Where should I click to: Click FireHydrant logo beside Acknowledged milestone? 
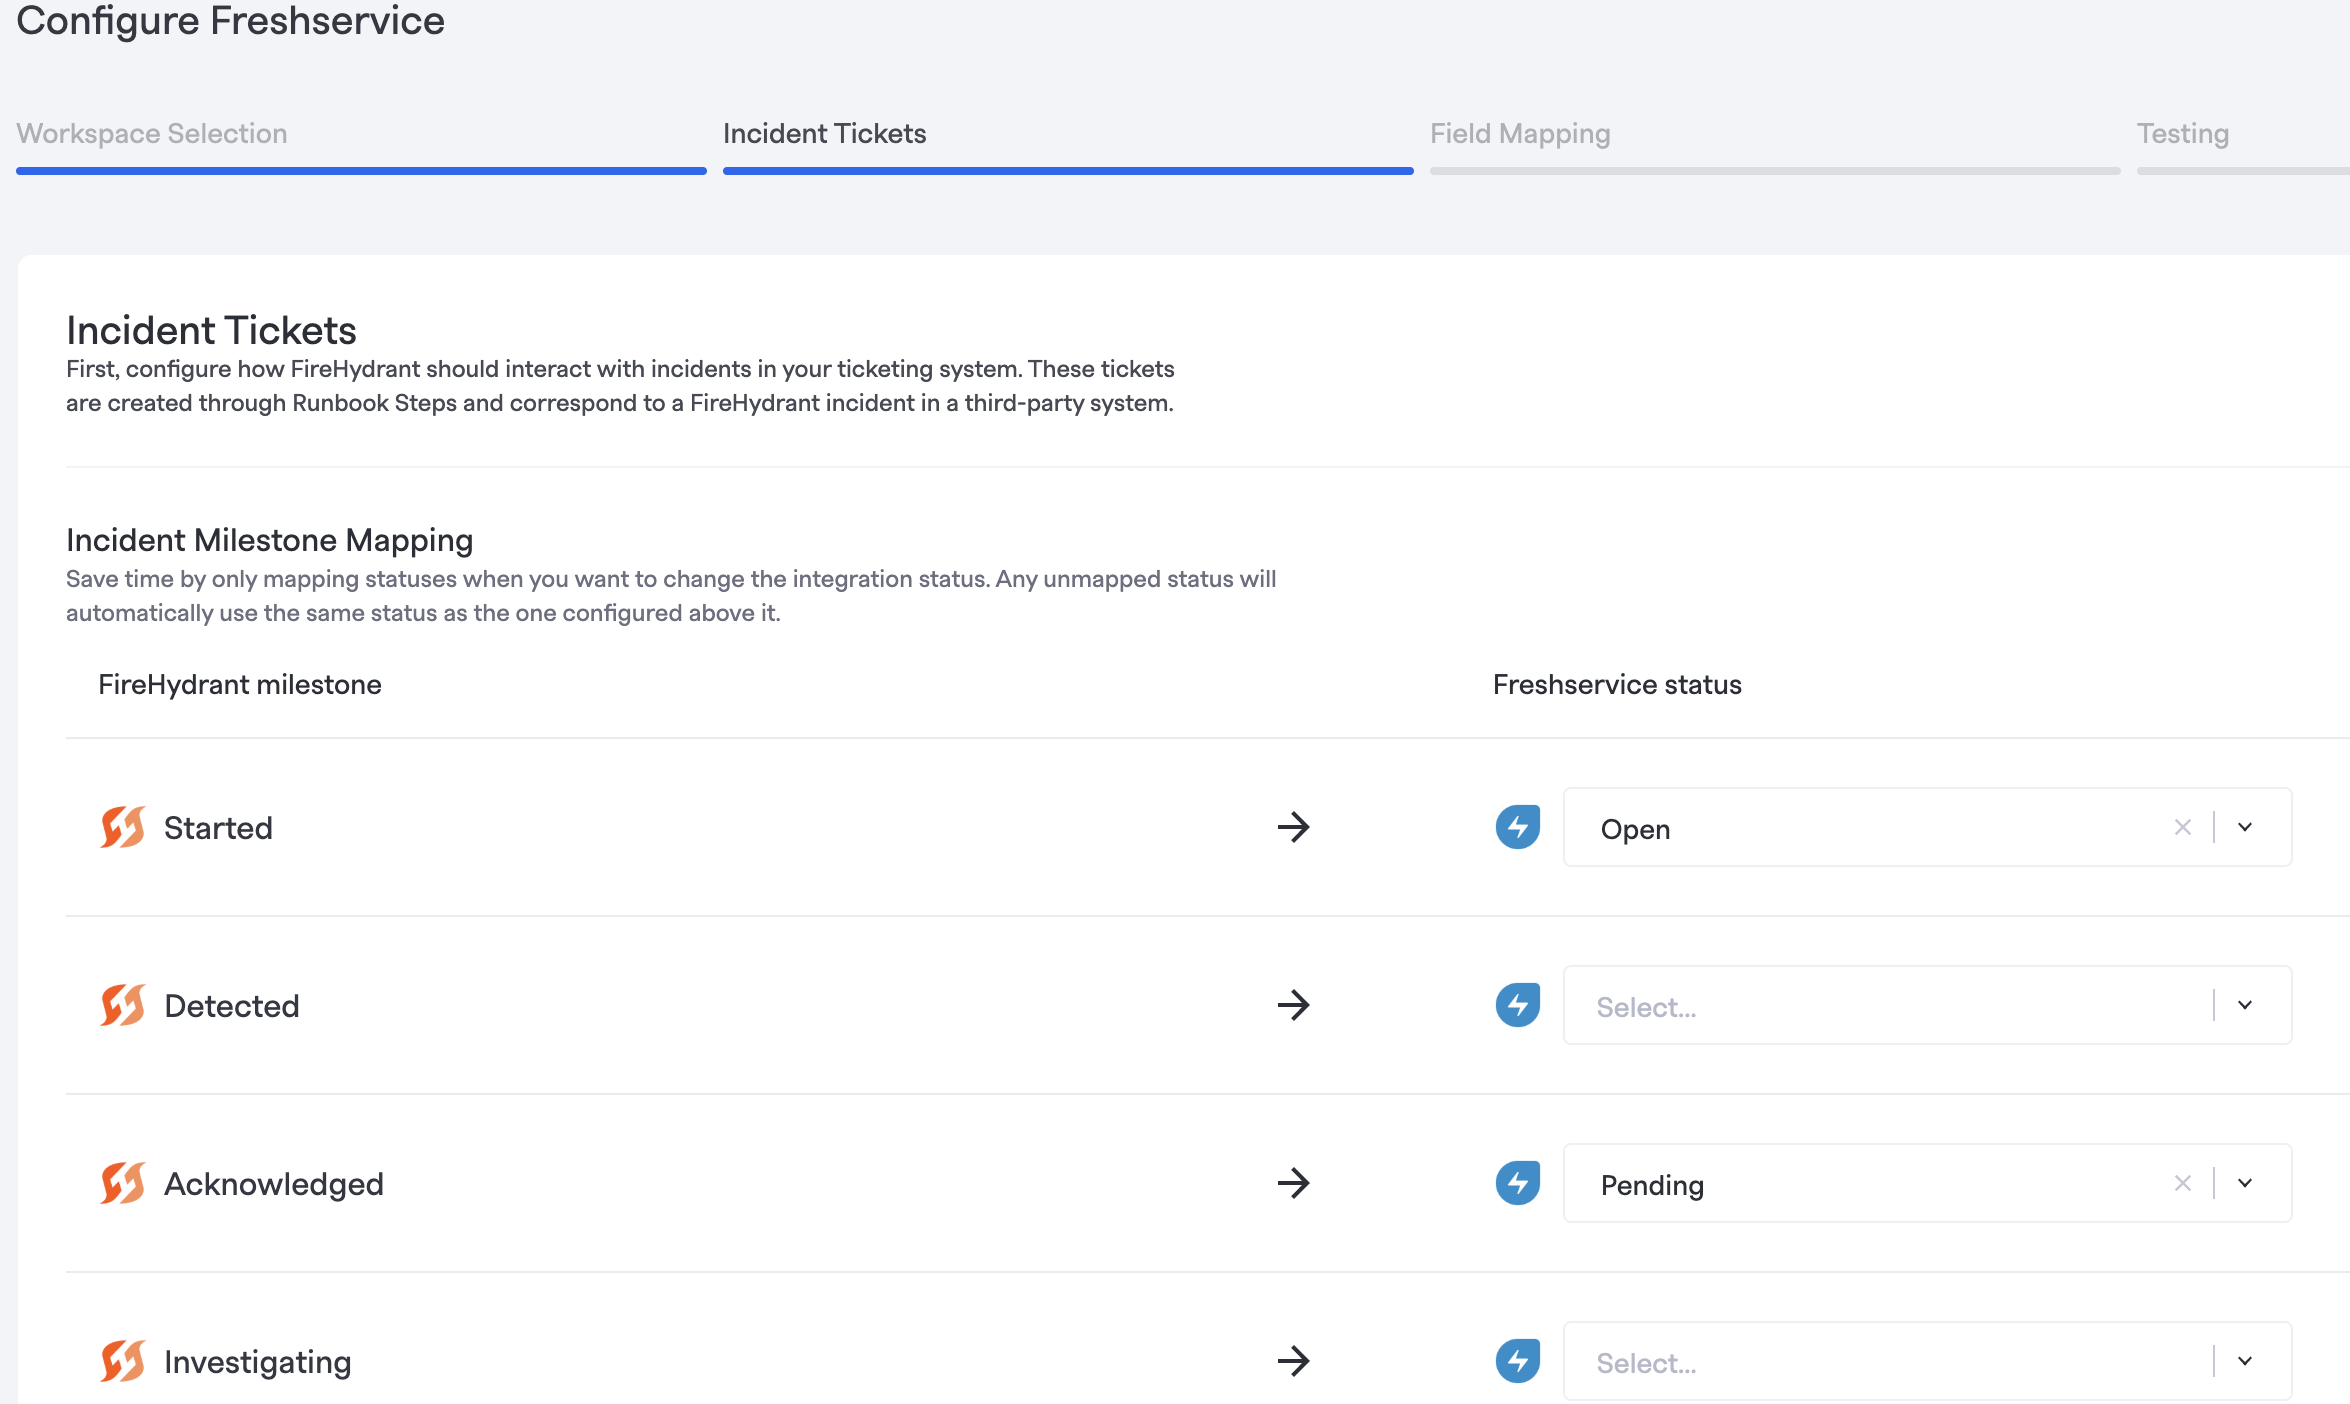[x=123, y=1183]
